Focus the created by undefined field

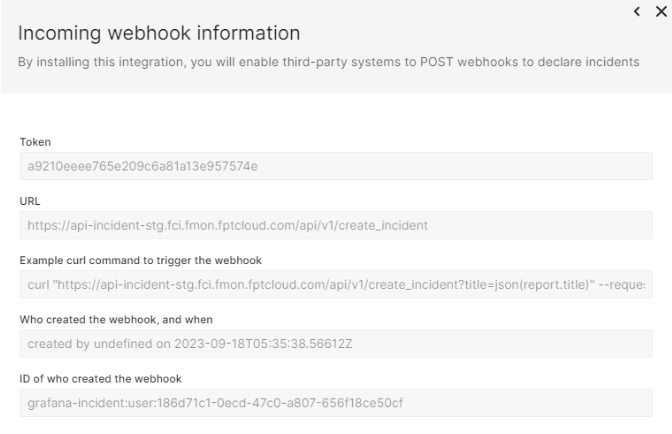tap(336, 344)
